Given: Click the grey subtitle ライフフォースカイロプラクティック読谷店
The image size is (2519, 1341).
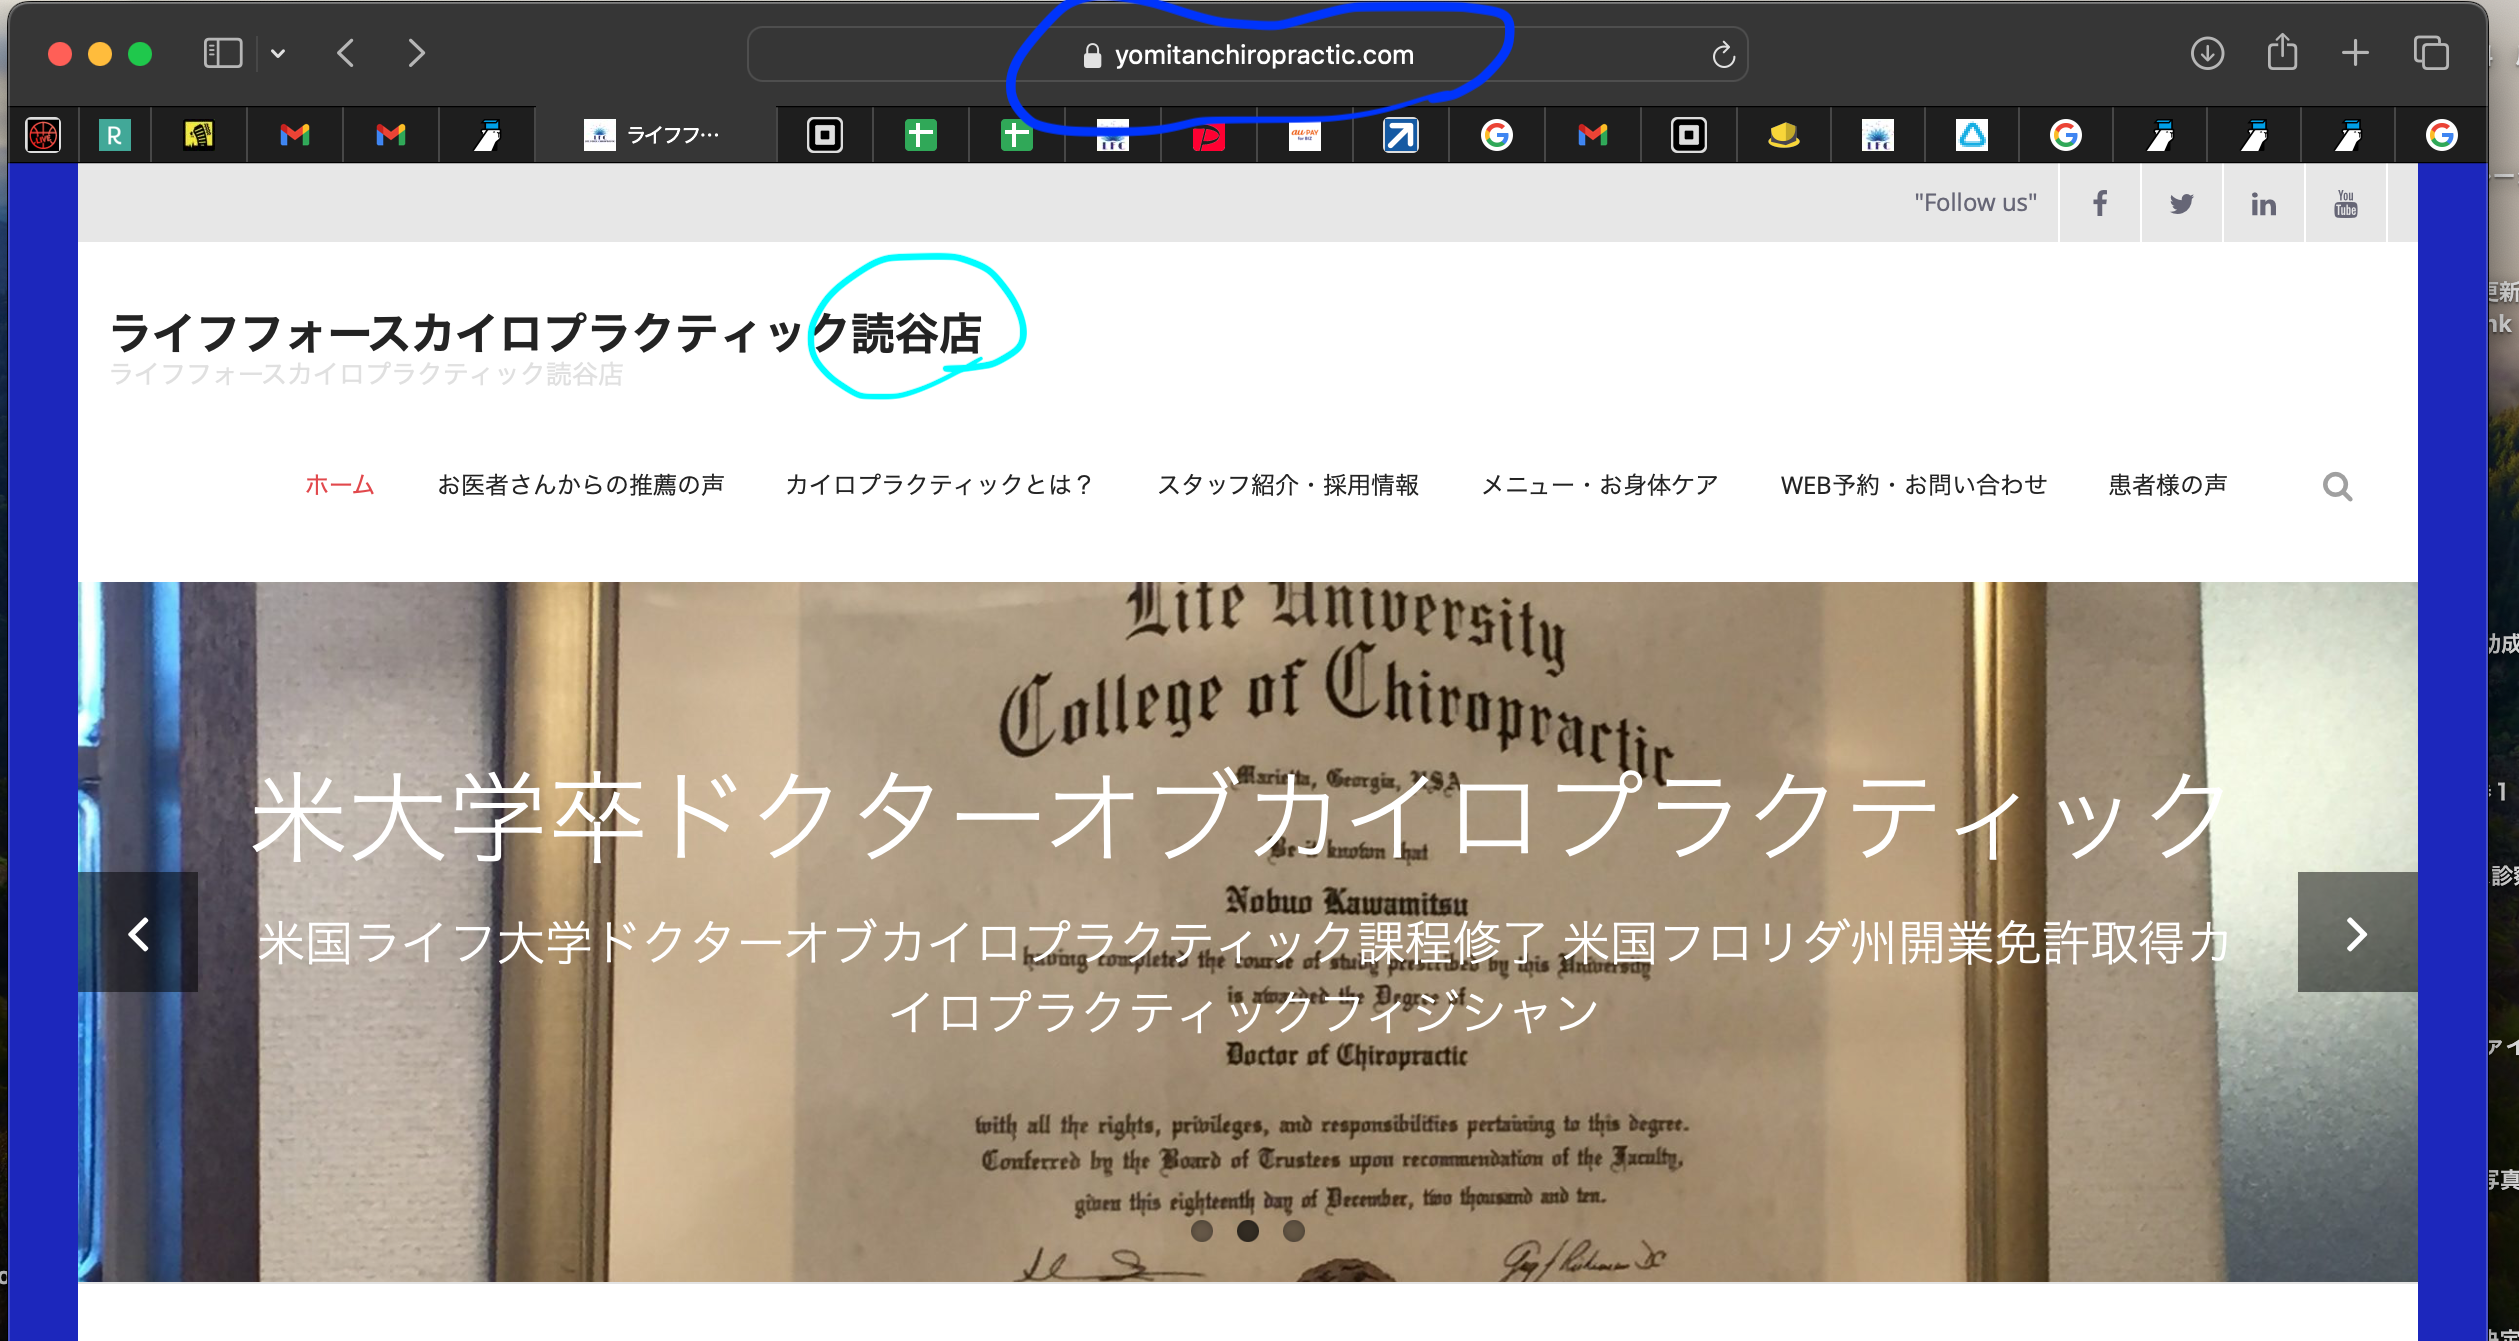Looking at the screenshot, I should (366, 375).
